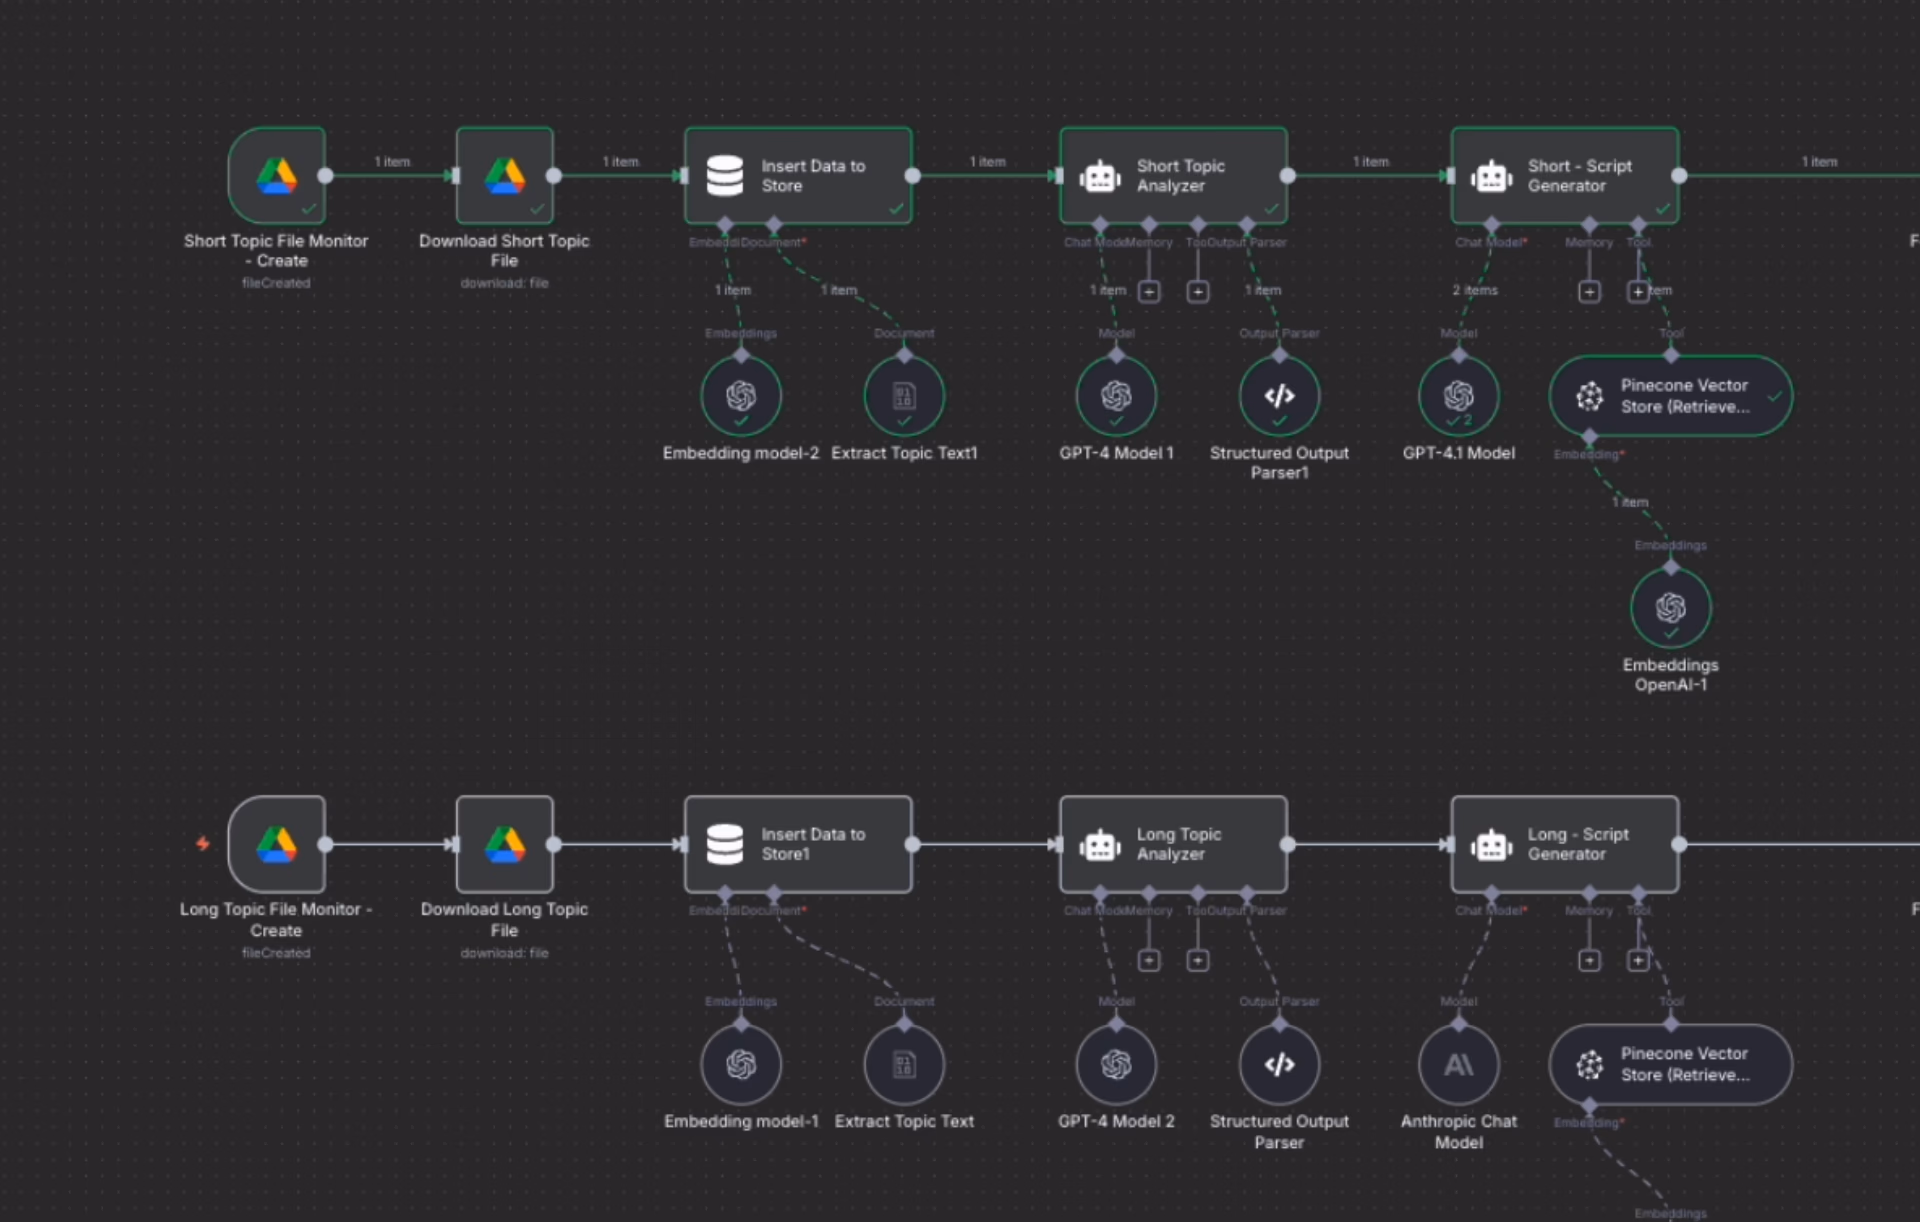Image resolution: width=1920 pixels, height=1222 pixels.
Task: Select the Extract Topic Text document node
Action: (x=904, y=1064)
